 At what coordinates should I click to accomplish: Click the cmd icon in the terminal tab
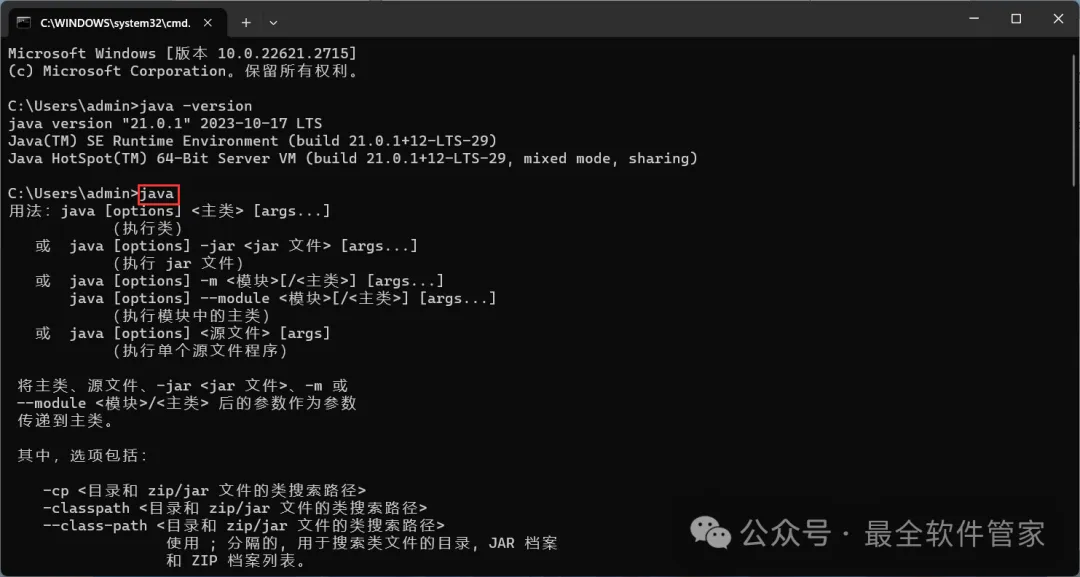(x=24, y=22)
